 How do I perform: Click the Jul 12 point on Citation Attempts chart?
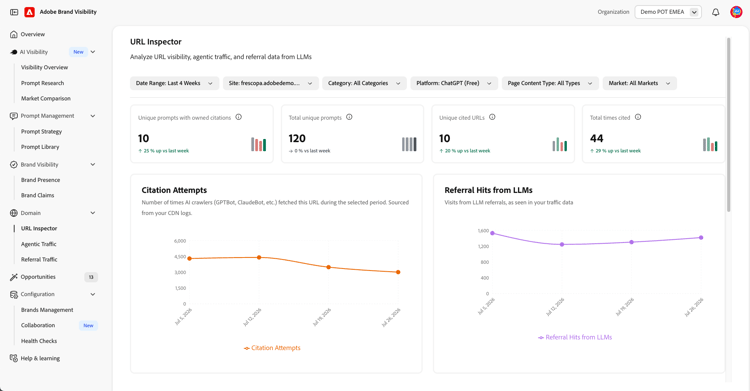click(x=259, y=257)
